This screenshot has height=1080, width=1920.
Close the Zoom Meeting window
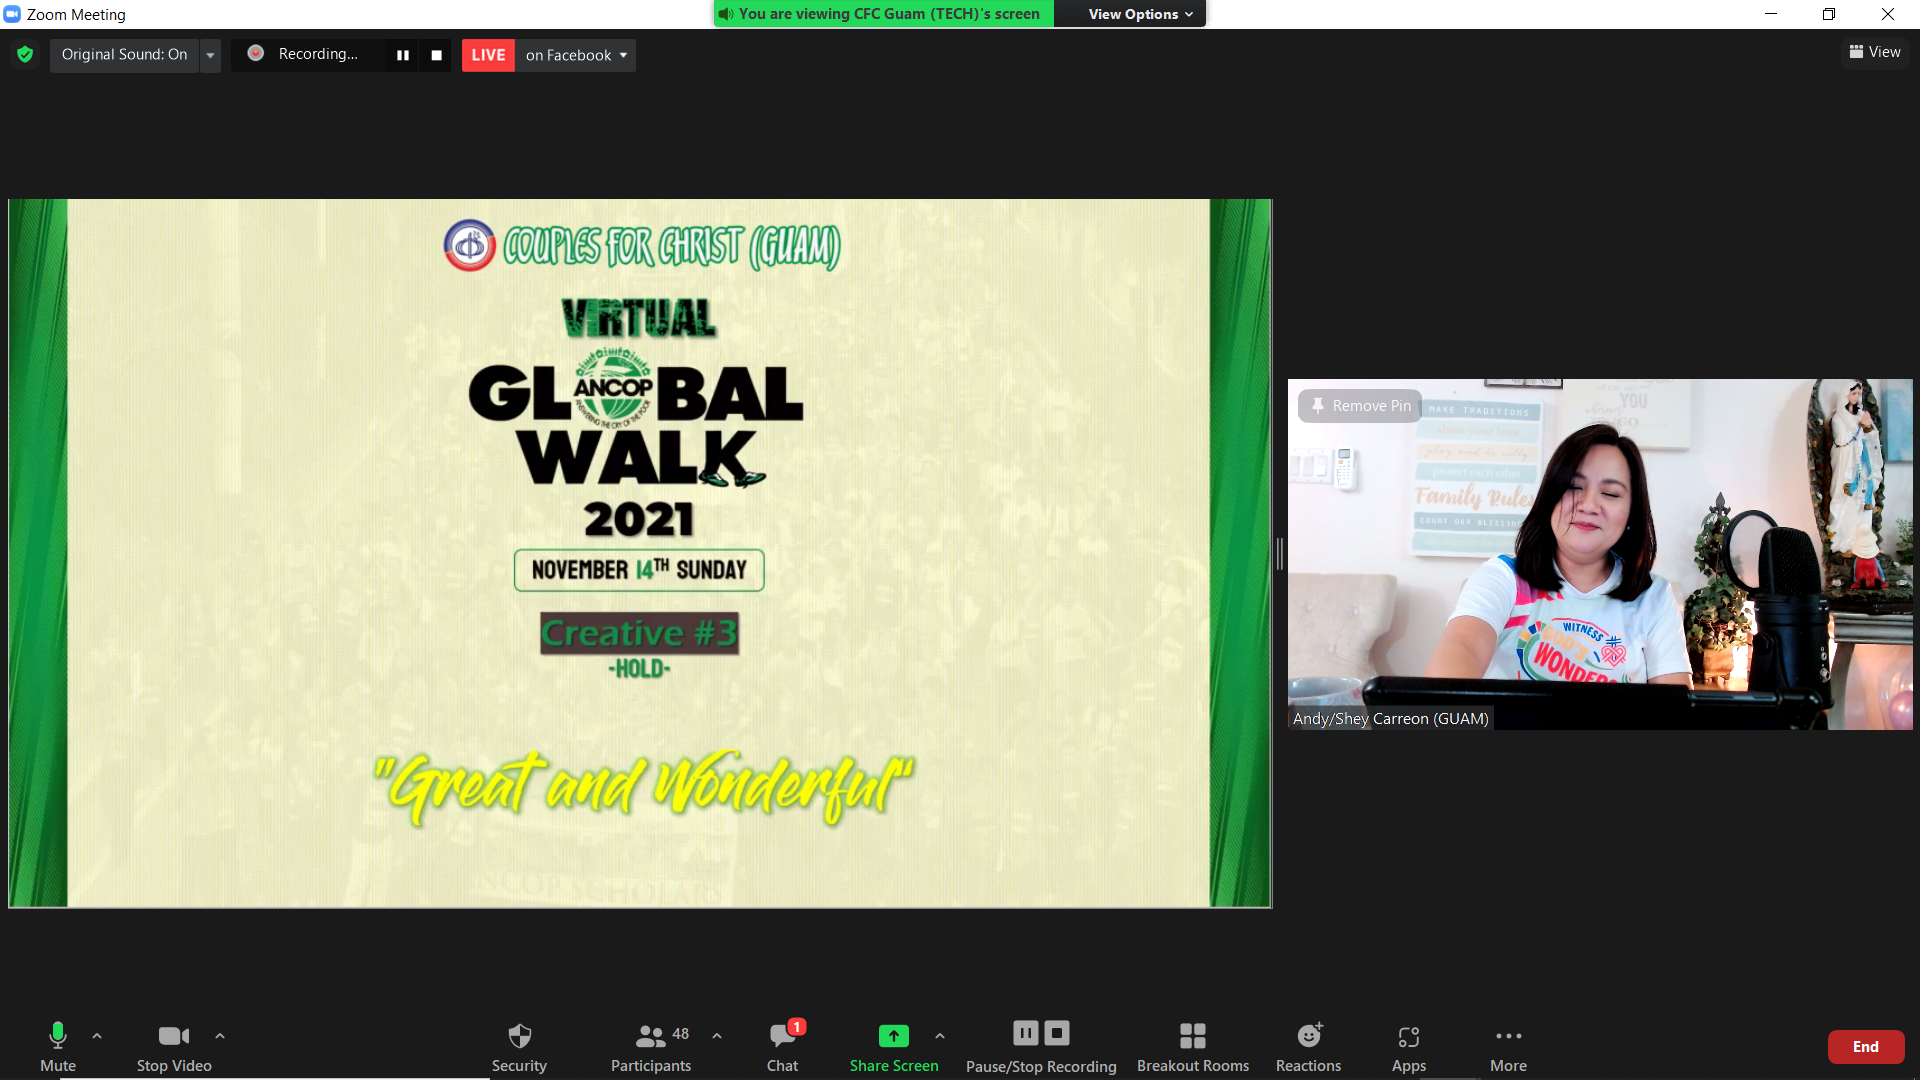(x=1888, y=14)
